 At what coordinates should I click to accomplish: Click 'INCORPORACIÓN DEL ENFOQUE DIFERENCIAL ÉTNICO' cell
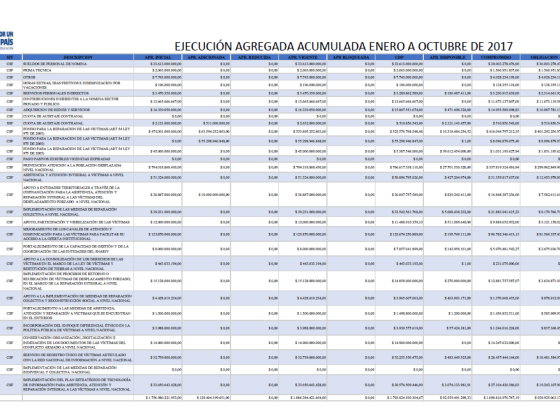tap(78, 328)
